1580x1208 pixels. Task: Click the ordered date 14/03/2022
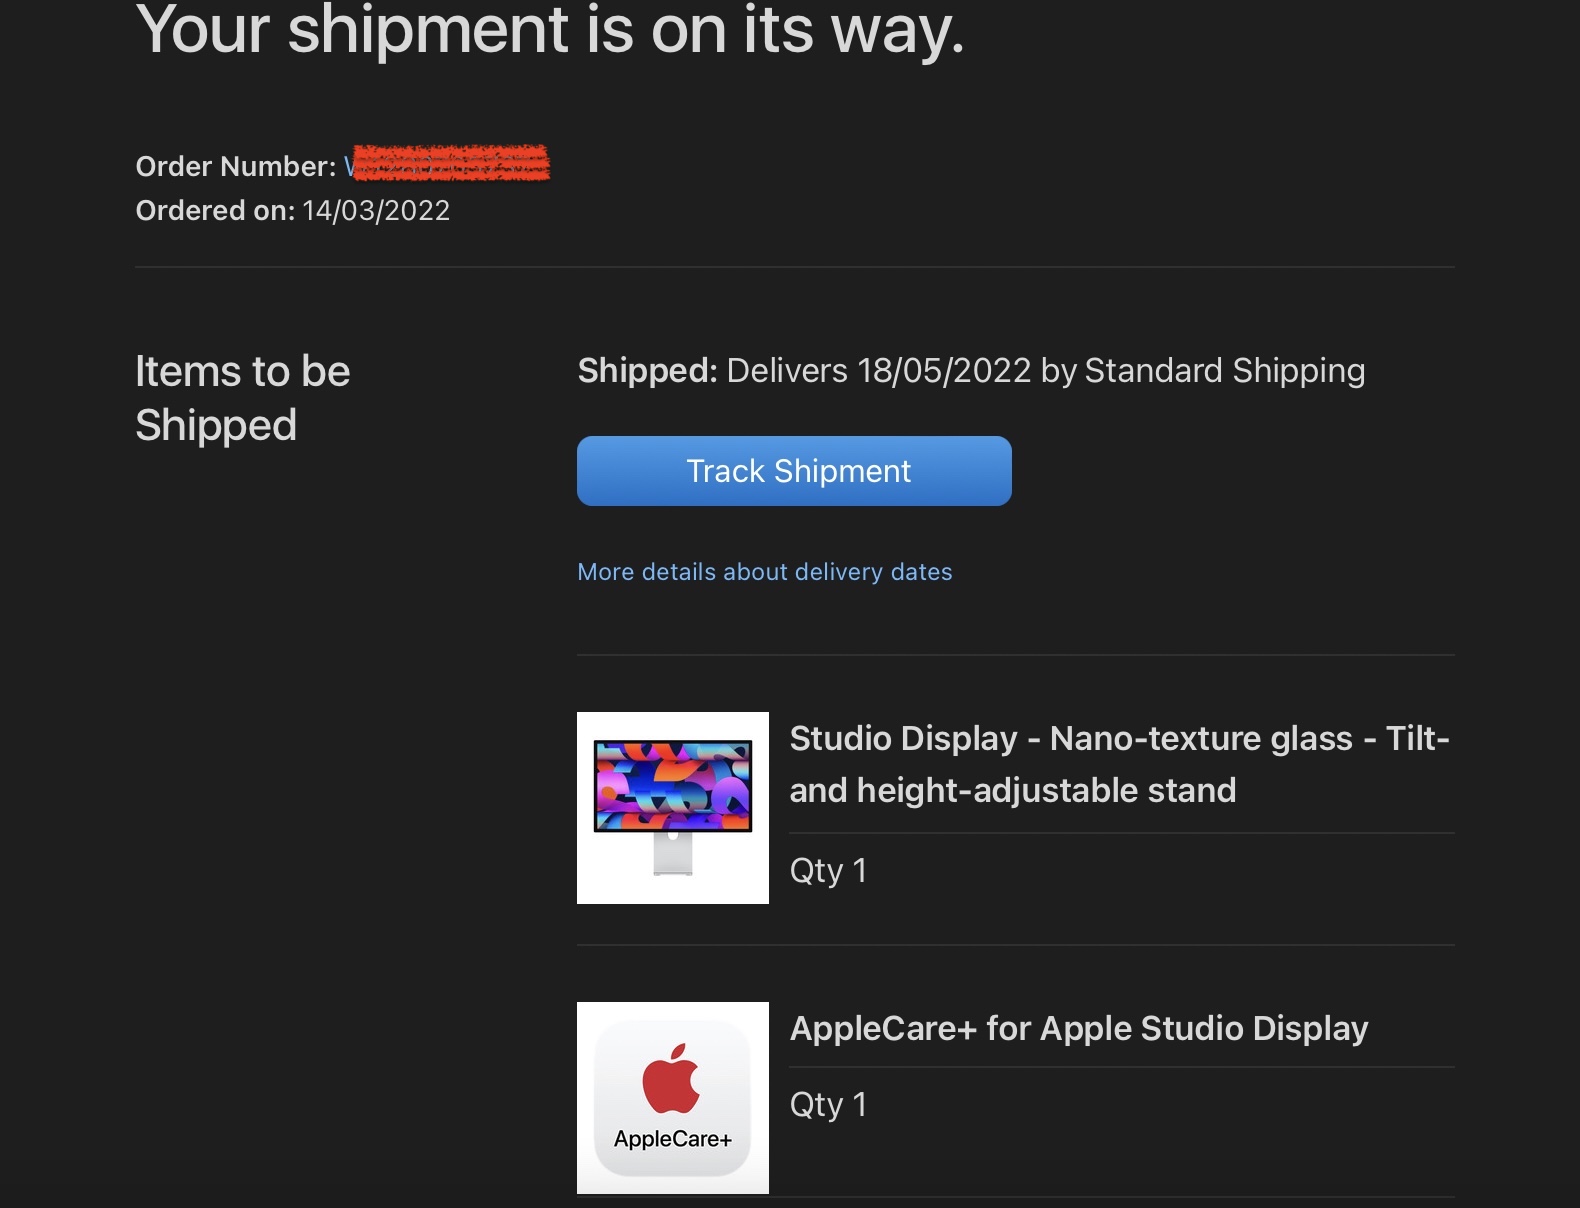point(376,211)
